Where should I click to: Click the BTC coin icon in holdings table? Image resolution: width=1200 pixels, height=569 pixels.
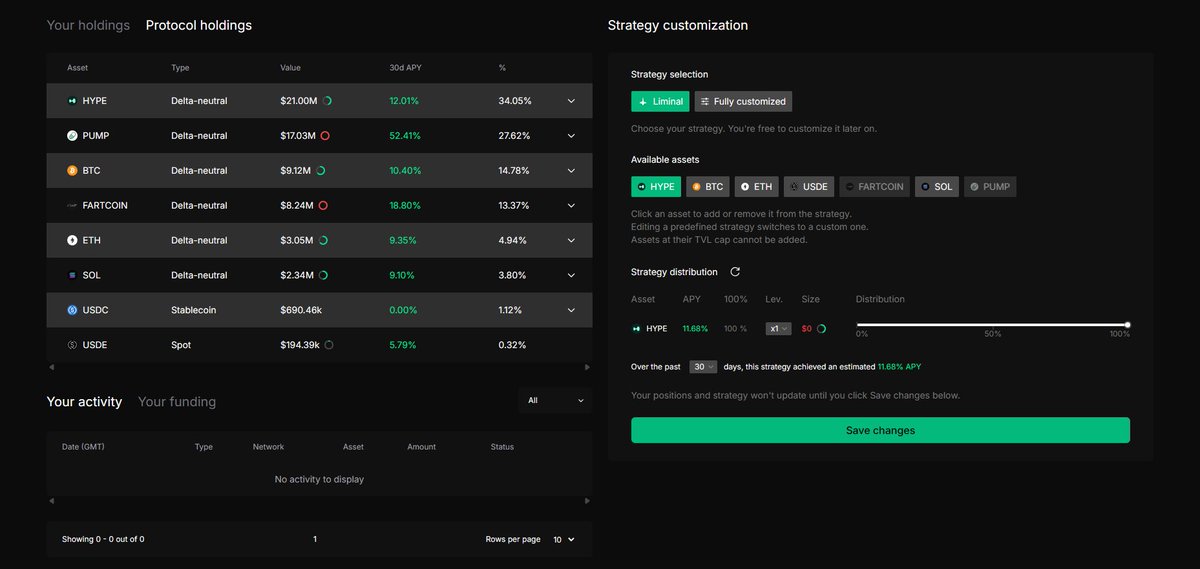pyautogui.click(x=72, y=171)
